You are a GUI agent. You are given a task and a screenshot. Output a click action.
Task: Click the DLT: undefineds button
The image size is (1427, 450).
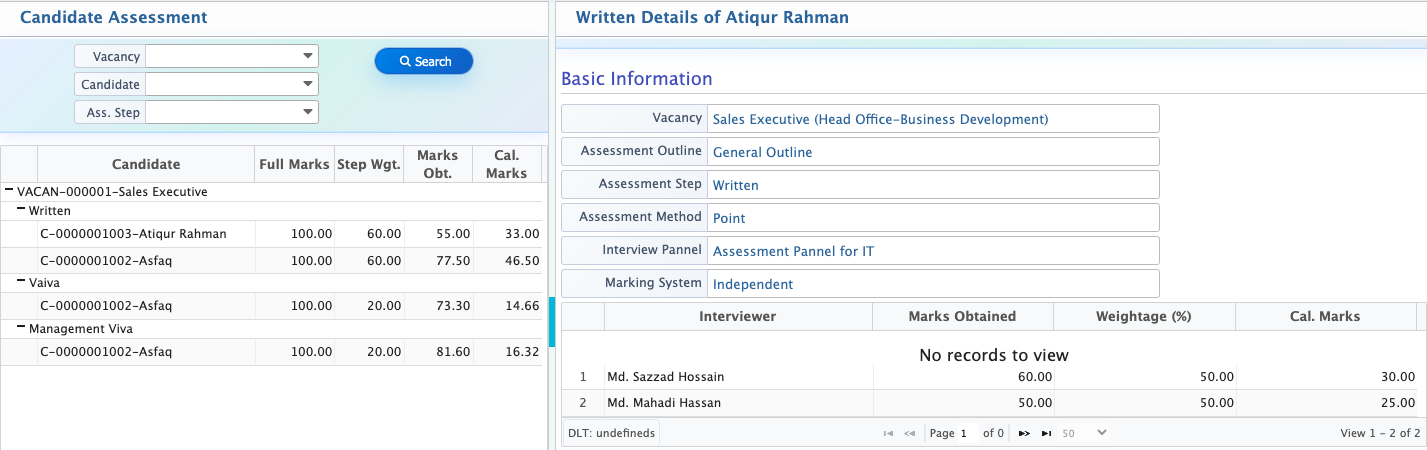tap(611, 433)
